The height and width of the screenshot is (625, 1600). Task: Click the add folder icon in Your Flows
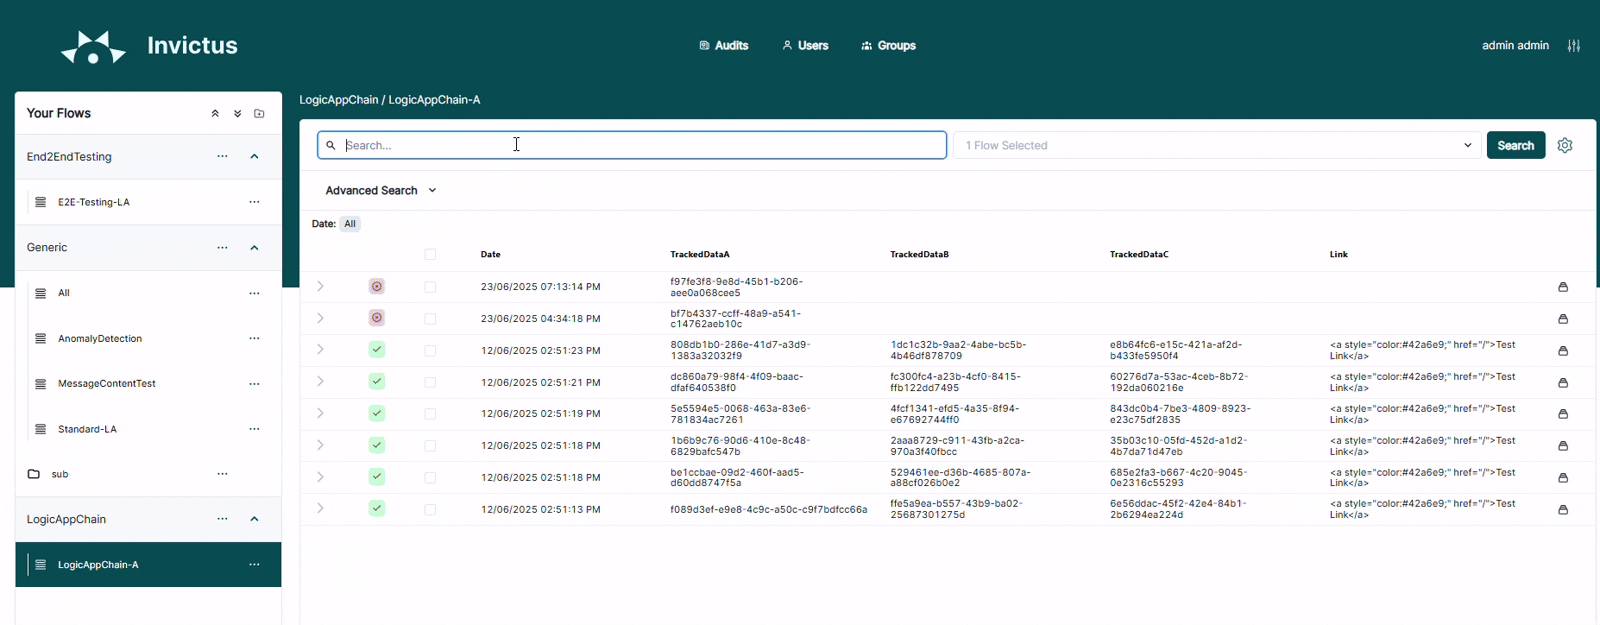point(260,114)
